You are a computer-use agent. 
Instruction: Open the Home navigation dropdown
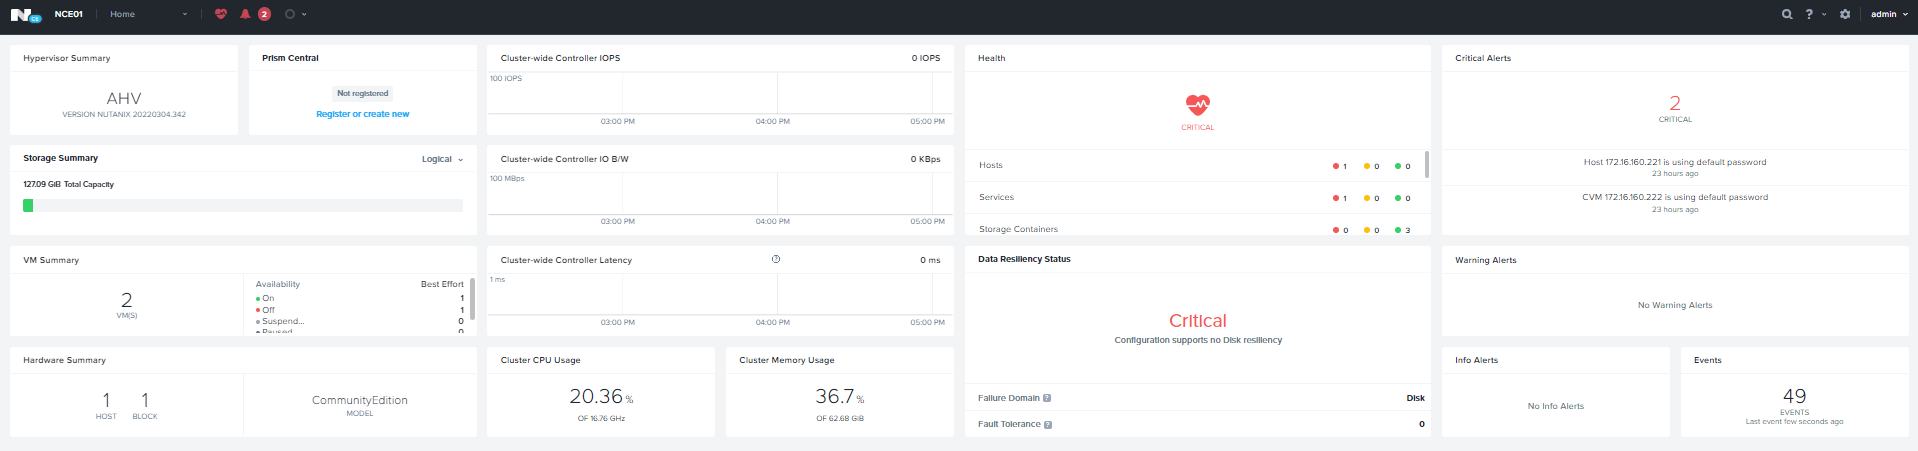pos(148,14)
